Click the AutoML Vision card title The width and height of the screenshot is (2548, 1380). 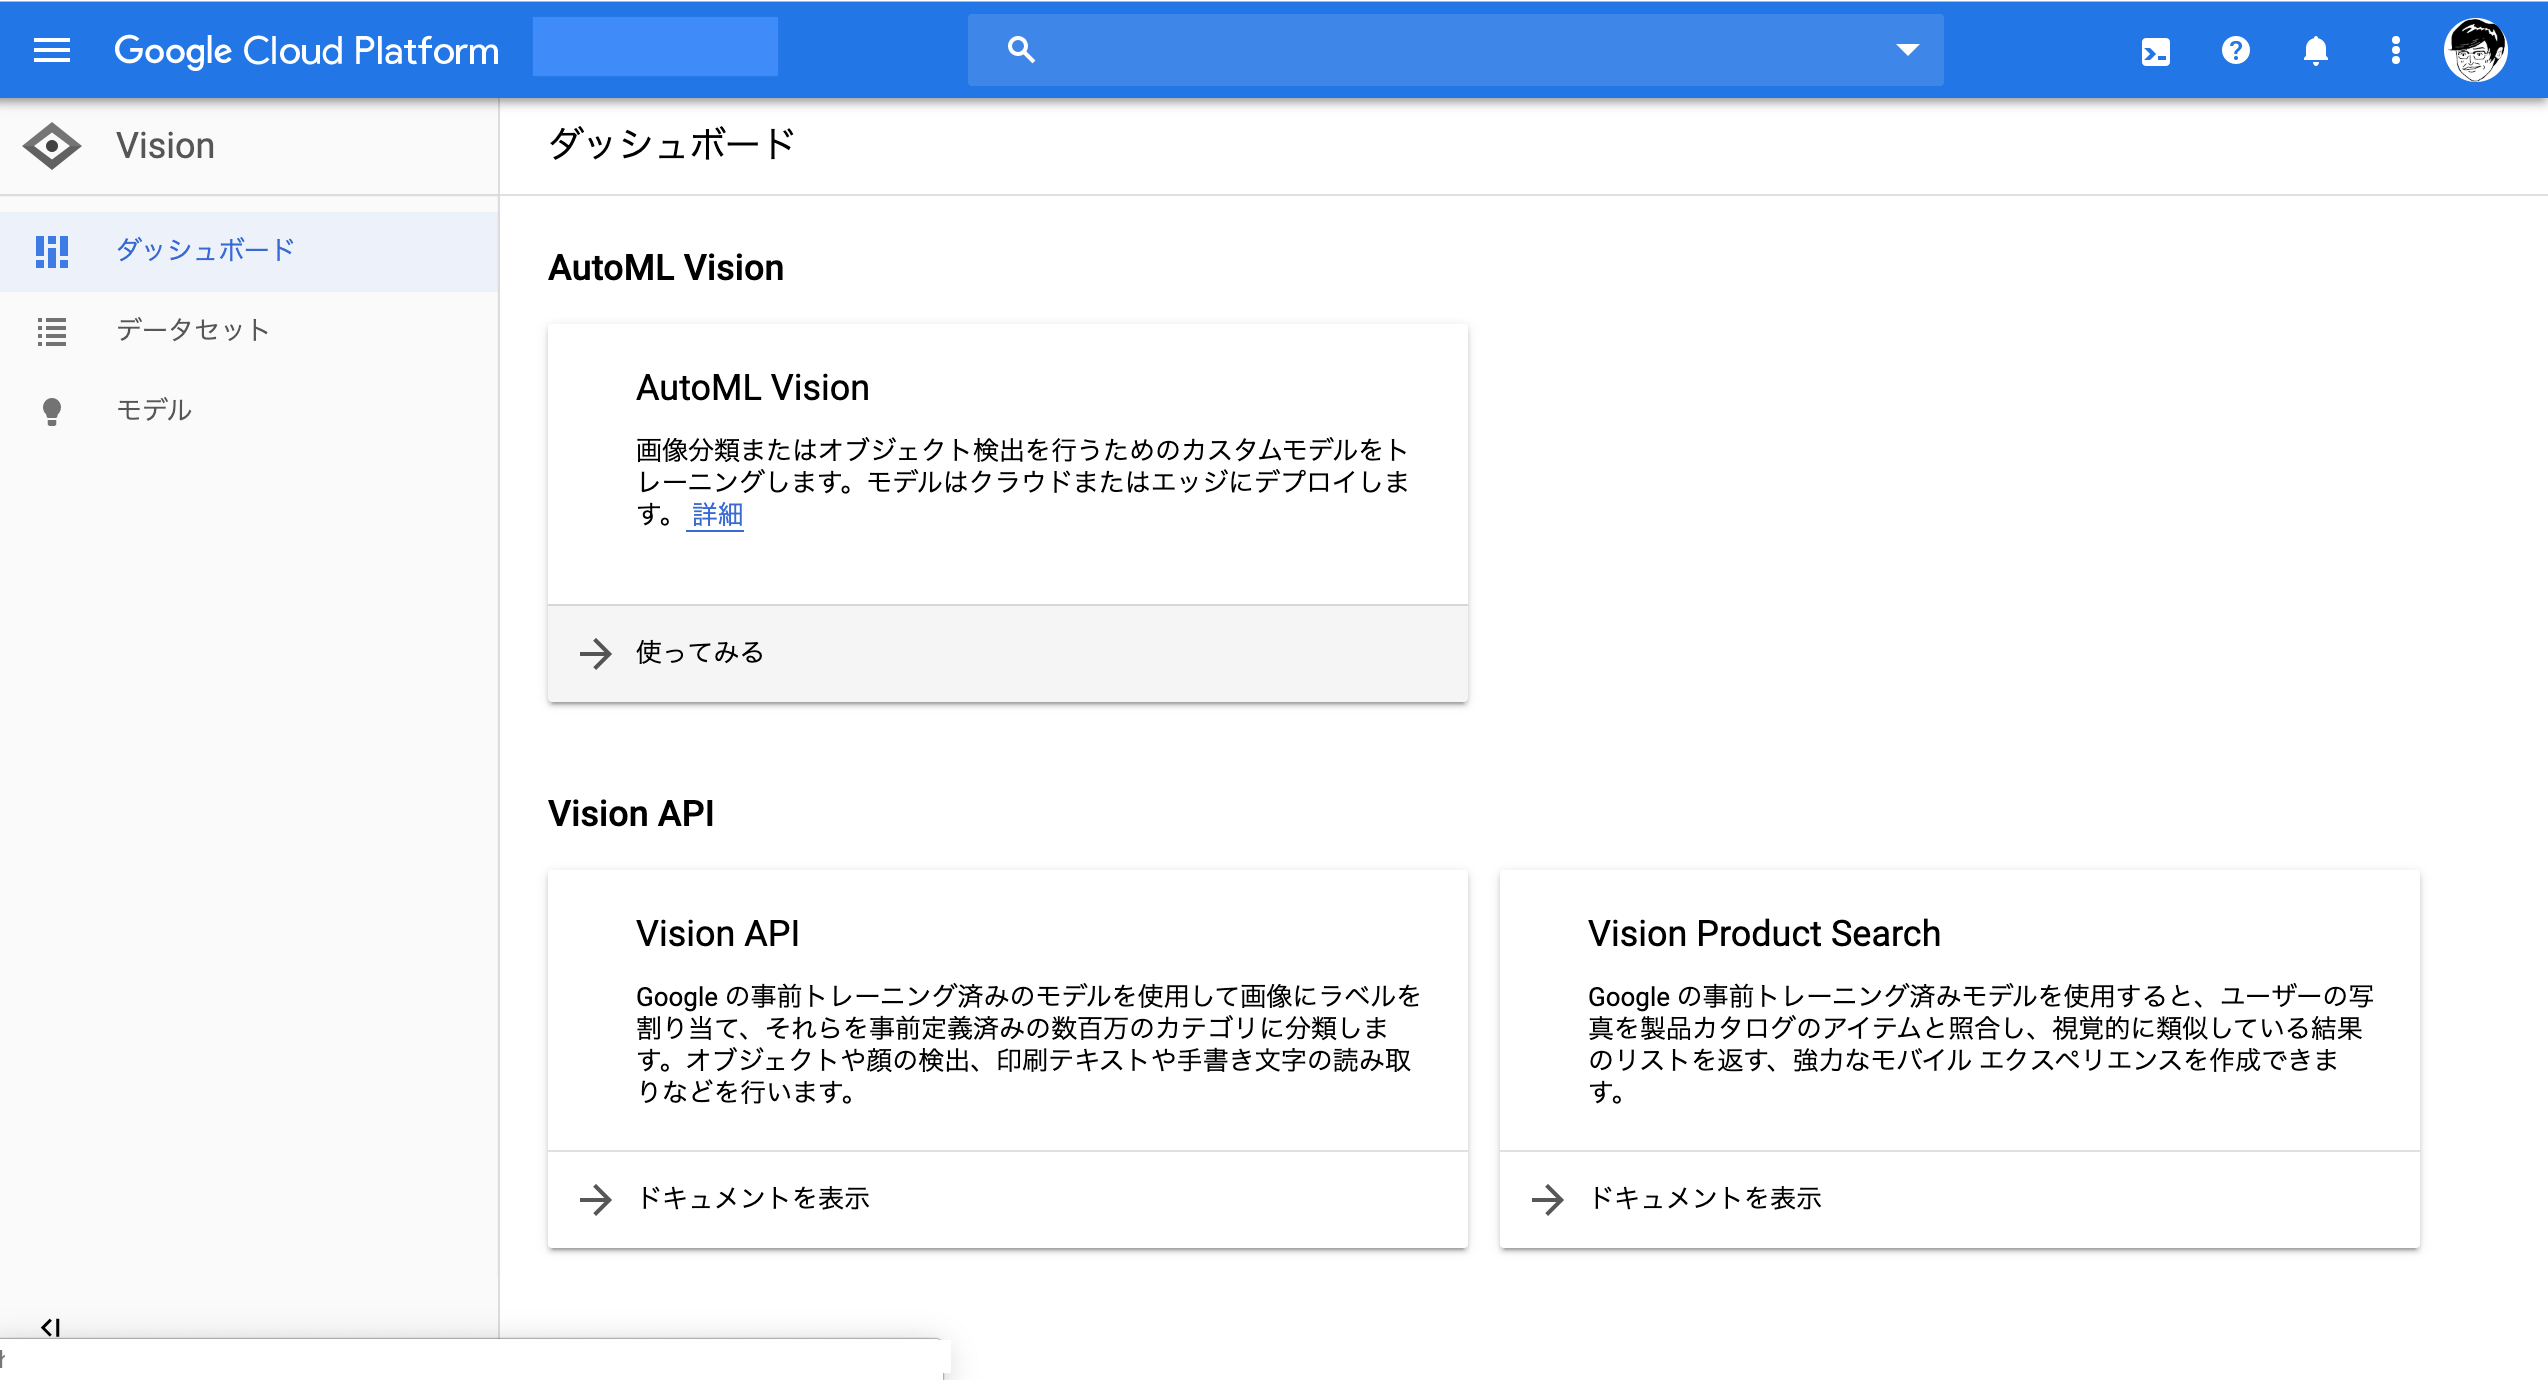point(752,388)
